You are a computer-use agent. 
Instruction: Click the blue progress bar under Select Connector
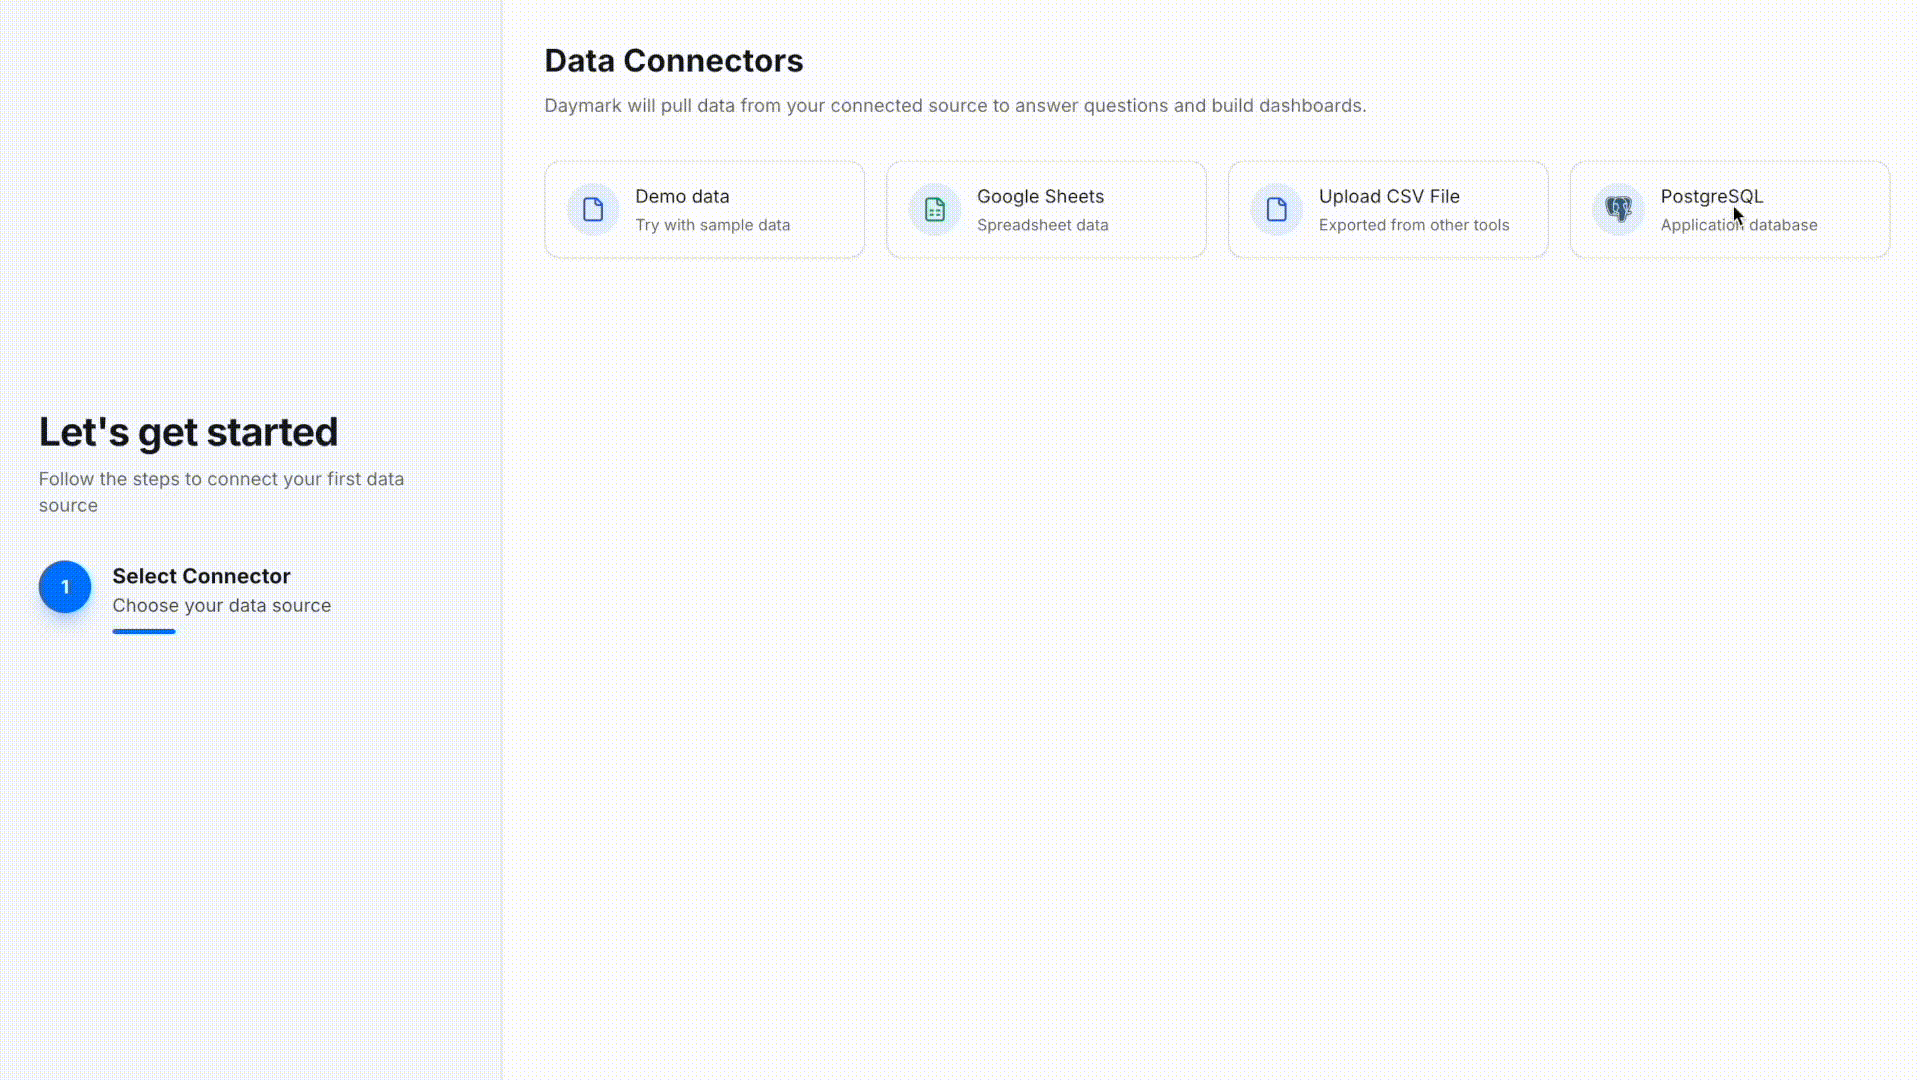[x=143, y=631]
